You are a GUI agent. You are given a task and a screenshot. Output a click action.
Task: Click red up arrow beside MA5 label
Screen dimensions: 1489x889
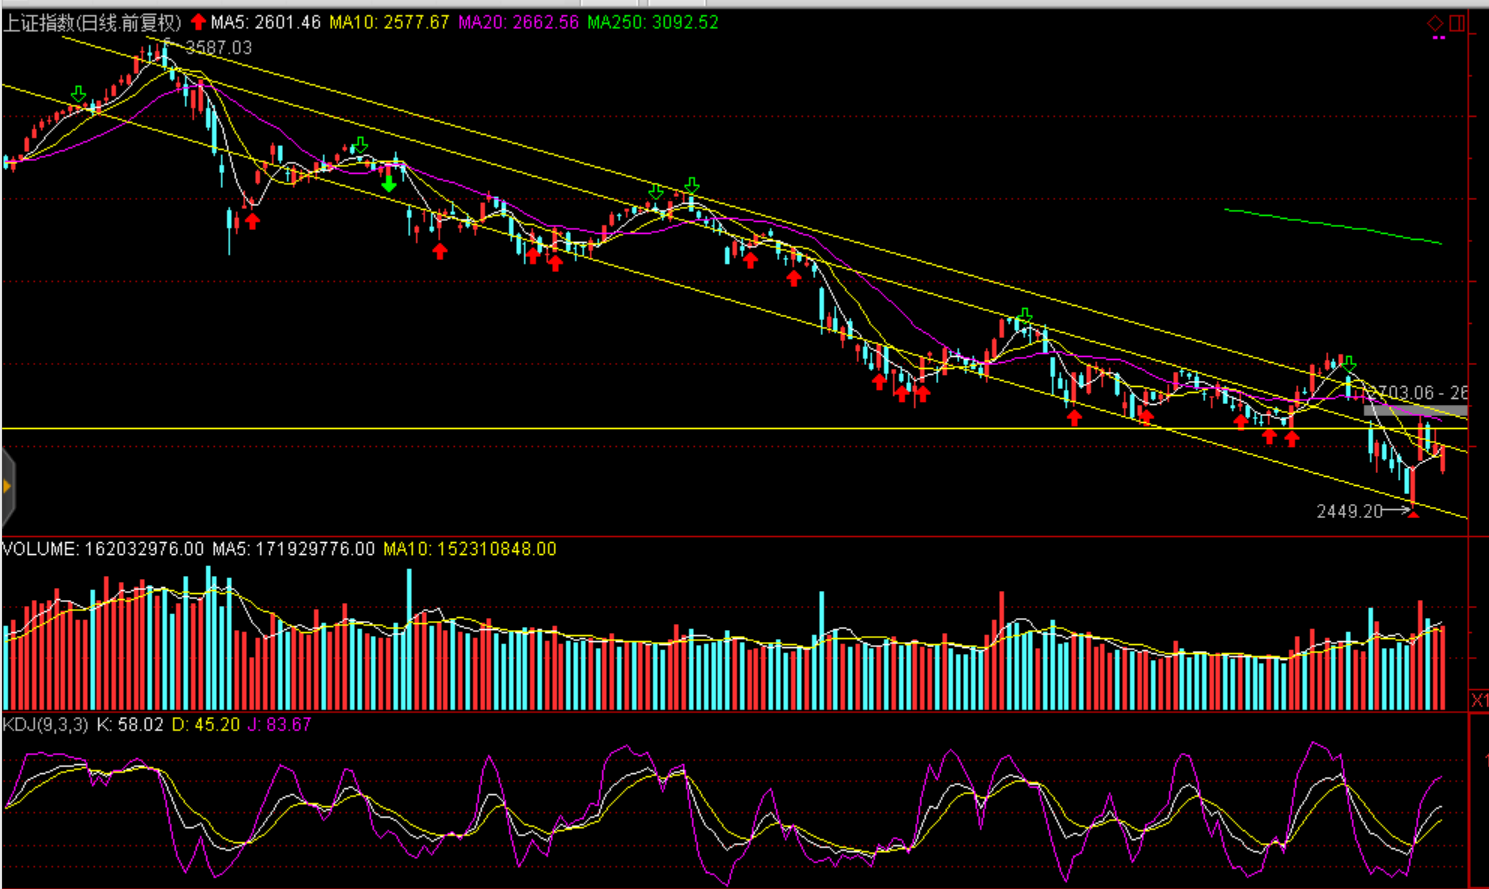pyautogui.click(x=198, y=22)
